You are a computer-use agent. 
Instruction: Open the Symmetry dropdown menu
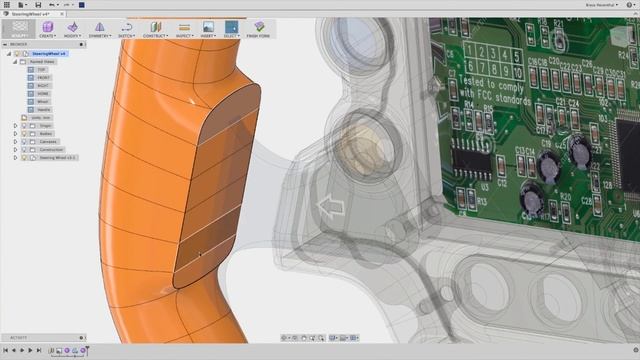(100, 36)
